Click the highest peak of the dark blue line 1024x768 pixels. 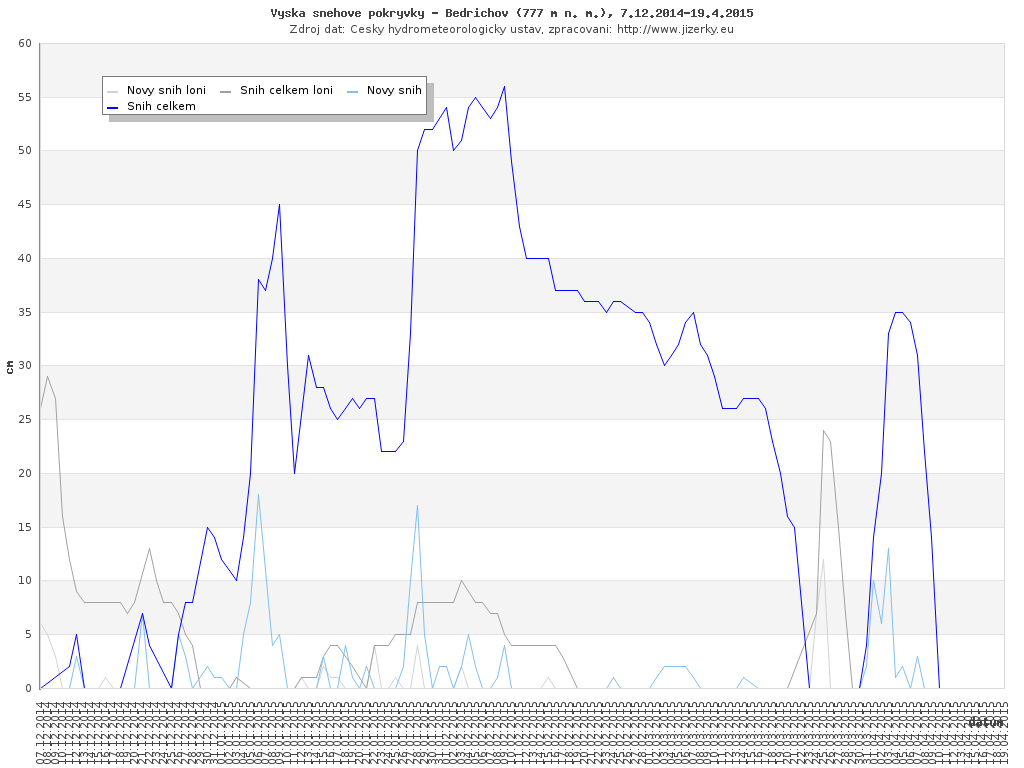504,87
